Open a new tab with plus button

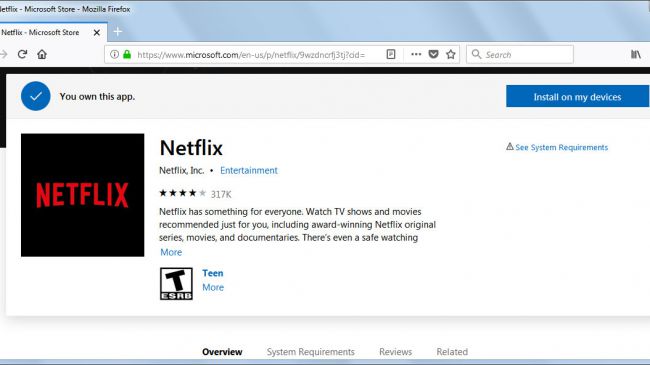point(118,32)
